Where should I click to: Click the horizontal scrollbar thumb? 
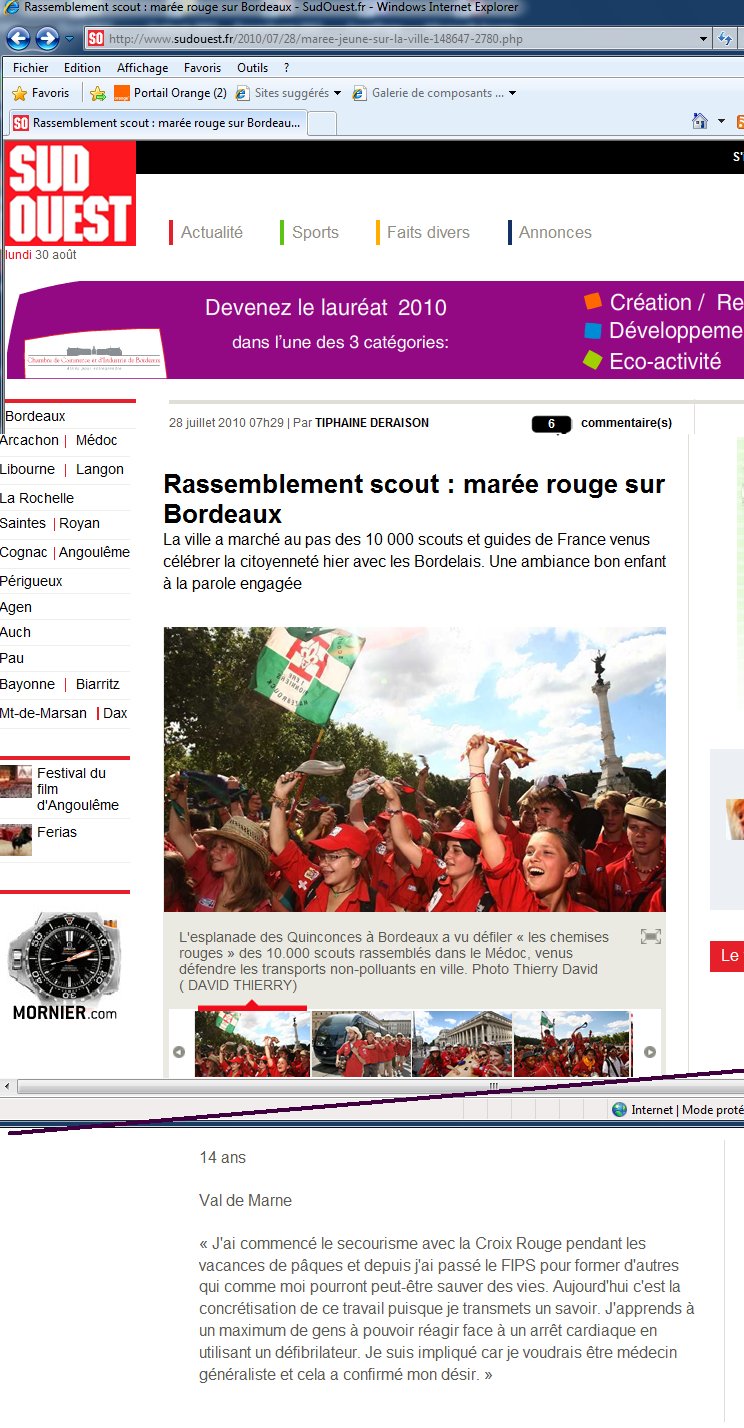(493, 1086)
